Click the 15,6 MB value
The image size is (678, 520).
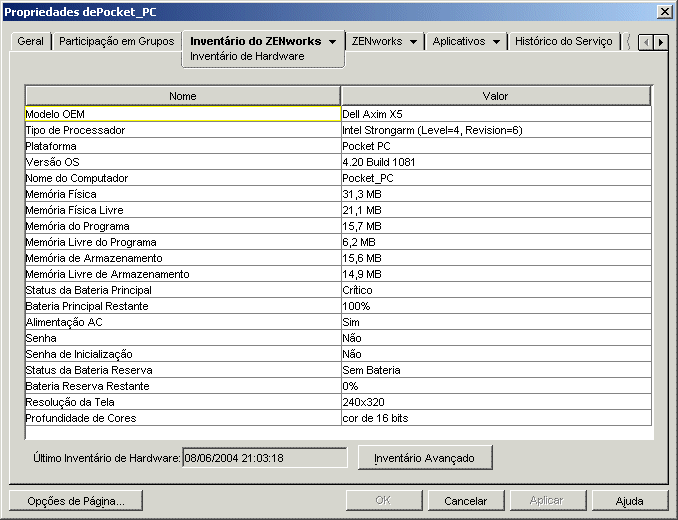point(496,258)
